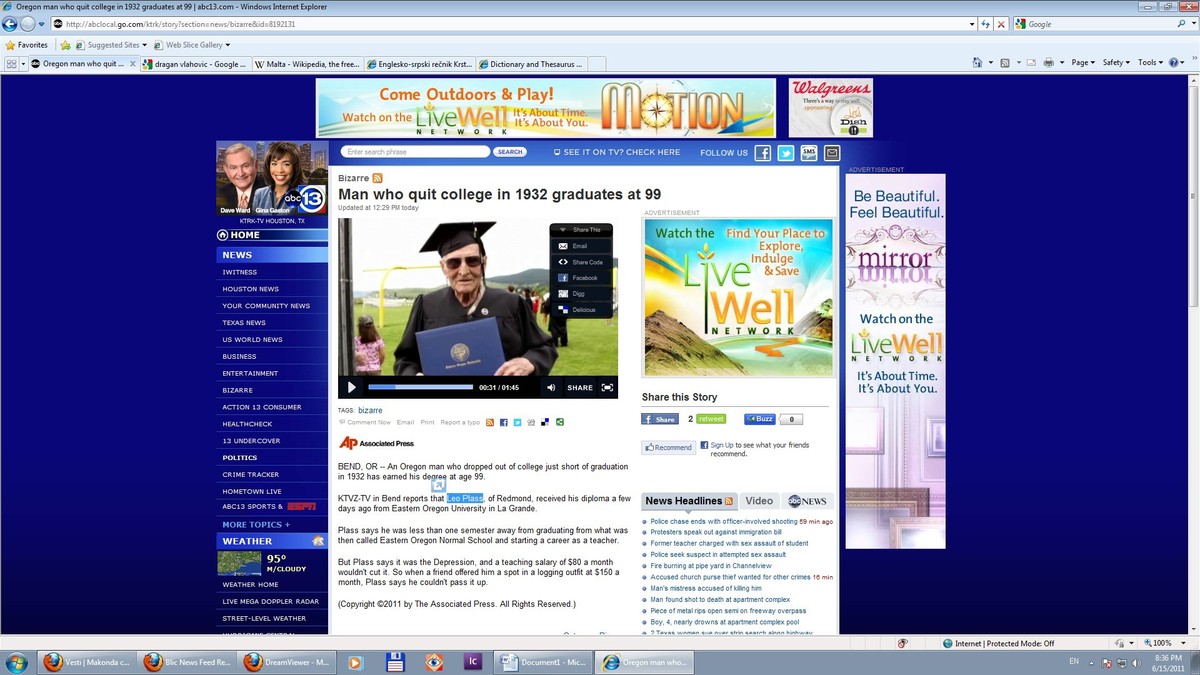Subscribe via the Bizarre RSS feed icon
The image size is (1200, 675).
[x=377, y=177]
